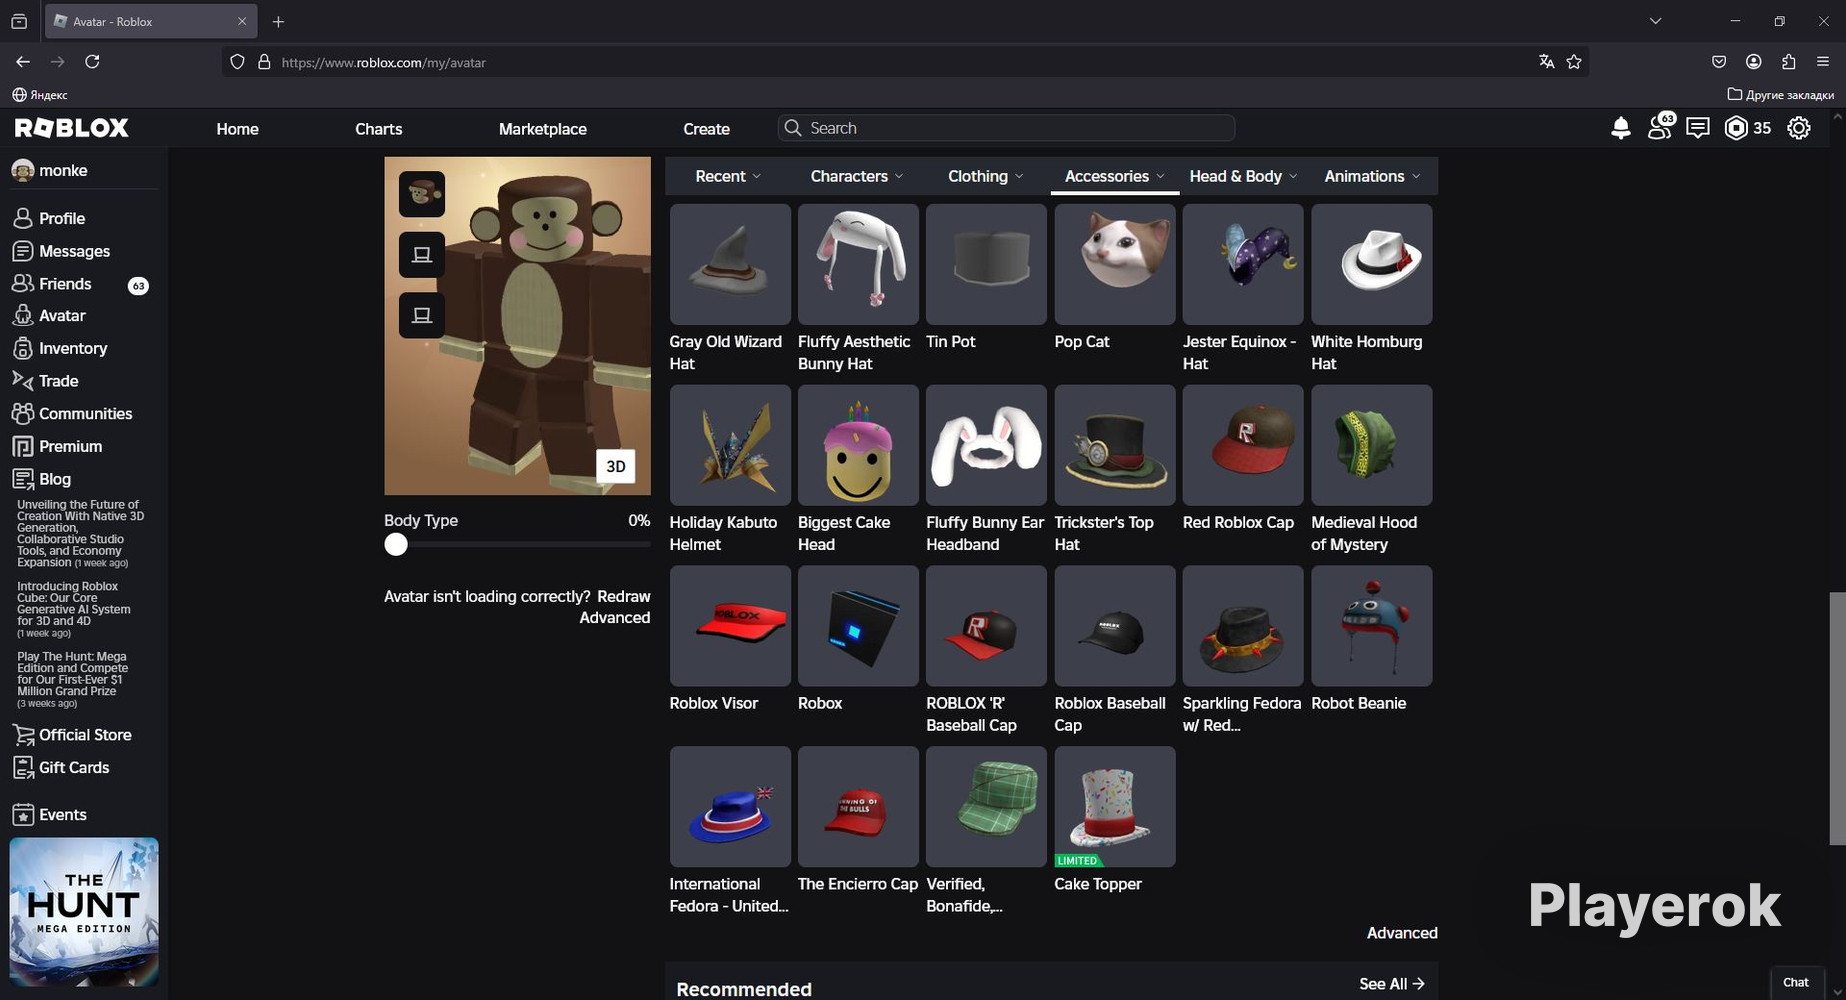1846x1000 pixels.
Task: Expand the Animations category dropdown
Action: tap(1372, 176)
